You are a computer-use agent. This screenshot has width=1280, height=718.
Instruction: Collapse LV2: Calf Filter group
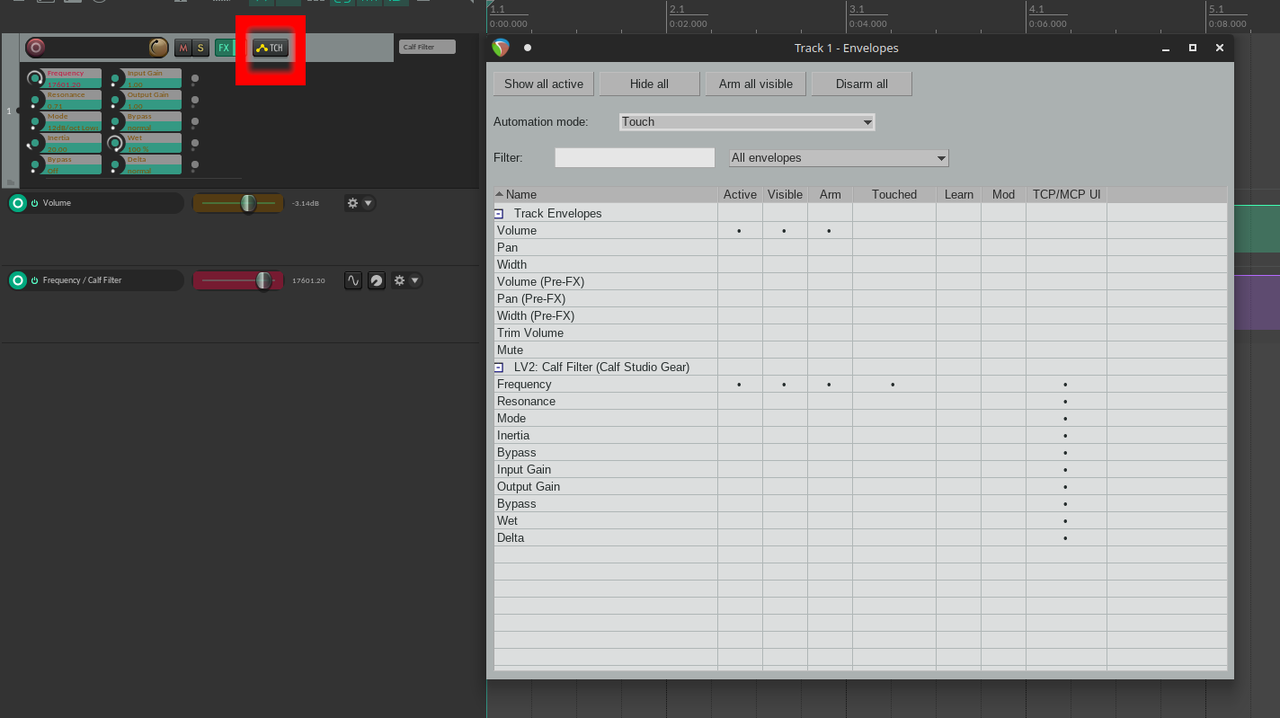(498, 367)
